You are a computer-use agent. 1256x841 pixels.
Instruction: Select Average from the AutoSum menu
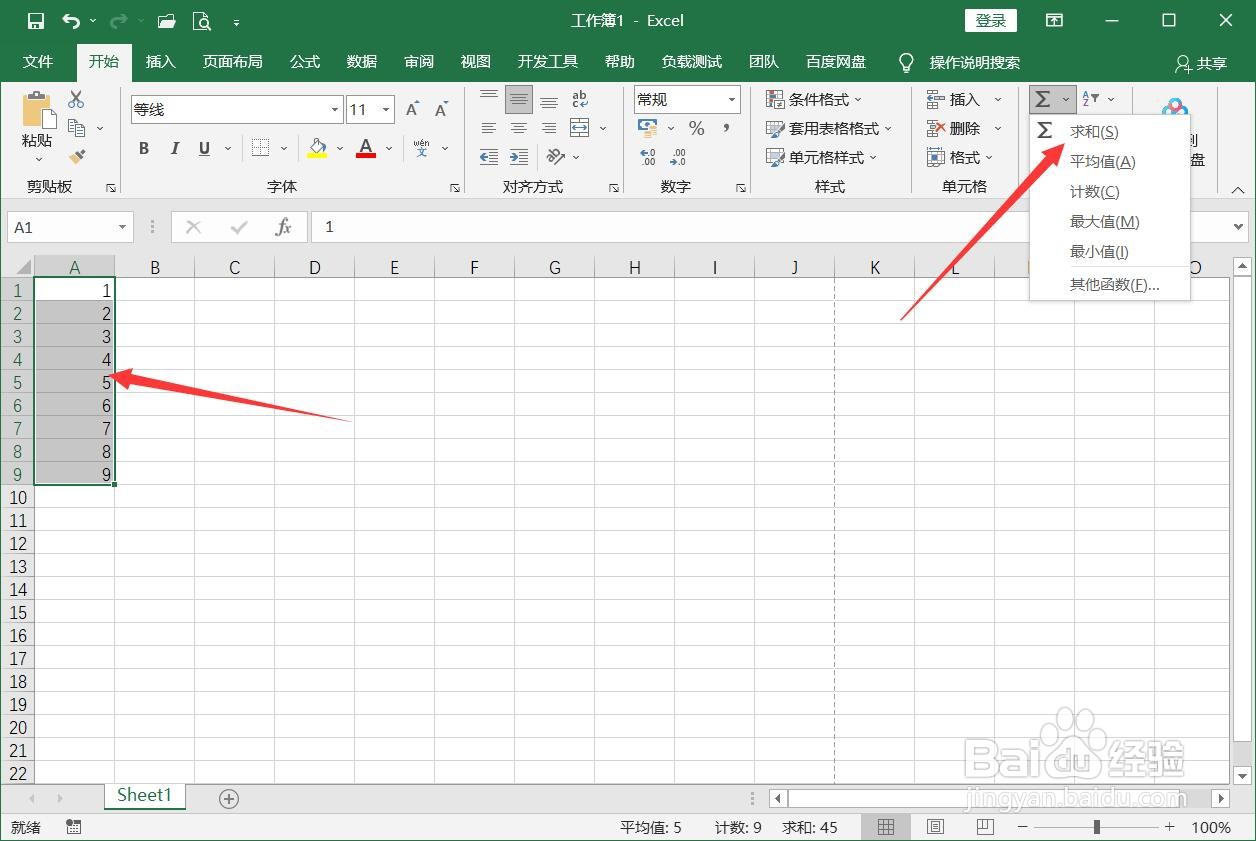tap(1103, 162)
